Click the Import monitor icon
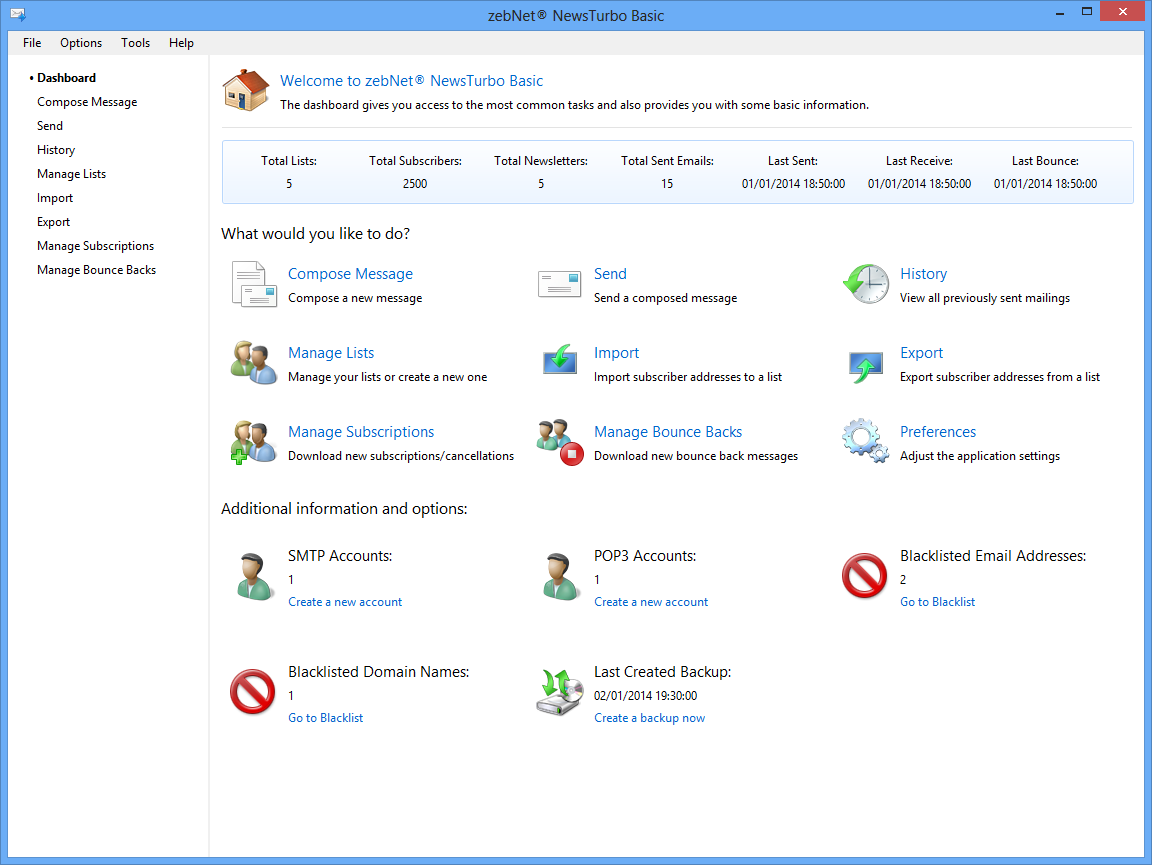Image resolution: width=1152 pixels, height=865 pixels. 559,361
